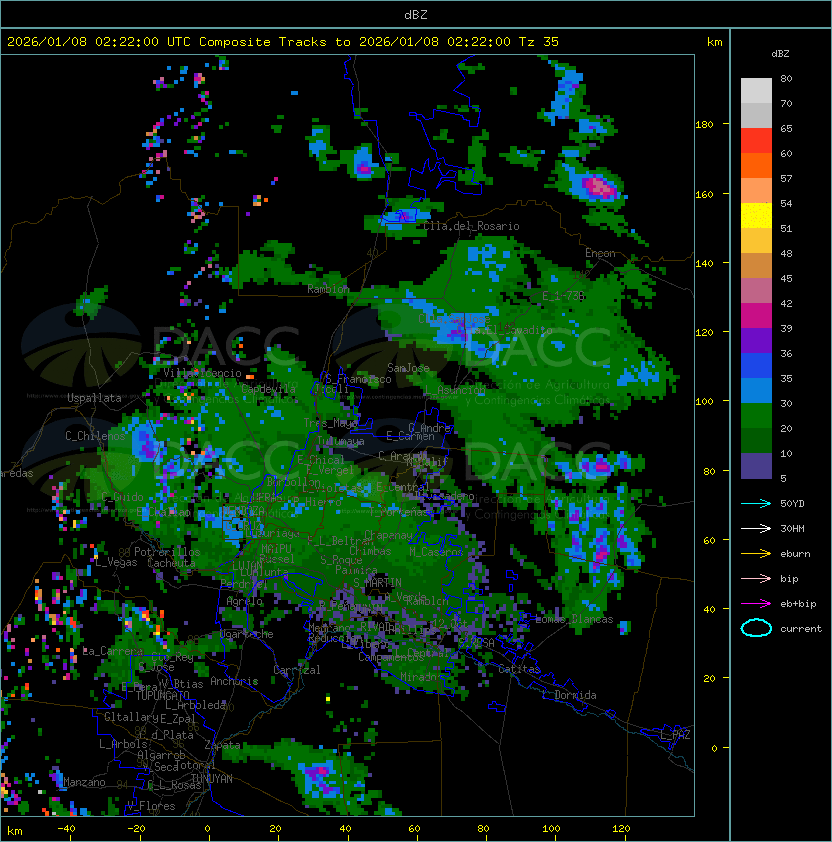Viewport: 832px width, 842px height.
Task: Click the La_Carrera place label
Action: [113, 651]
